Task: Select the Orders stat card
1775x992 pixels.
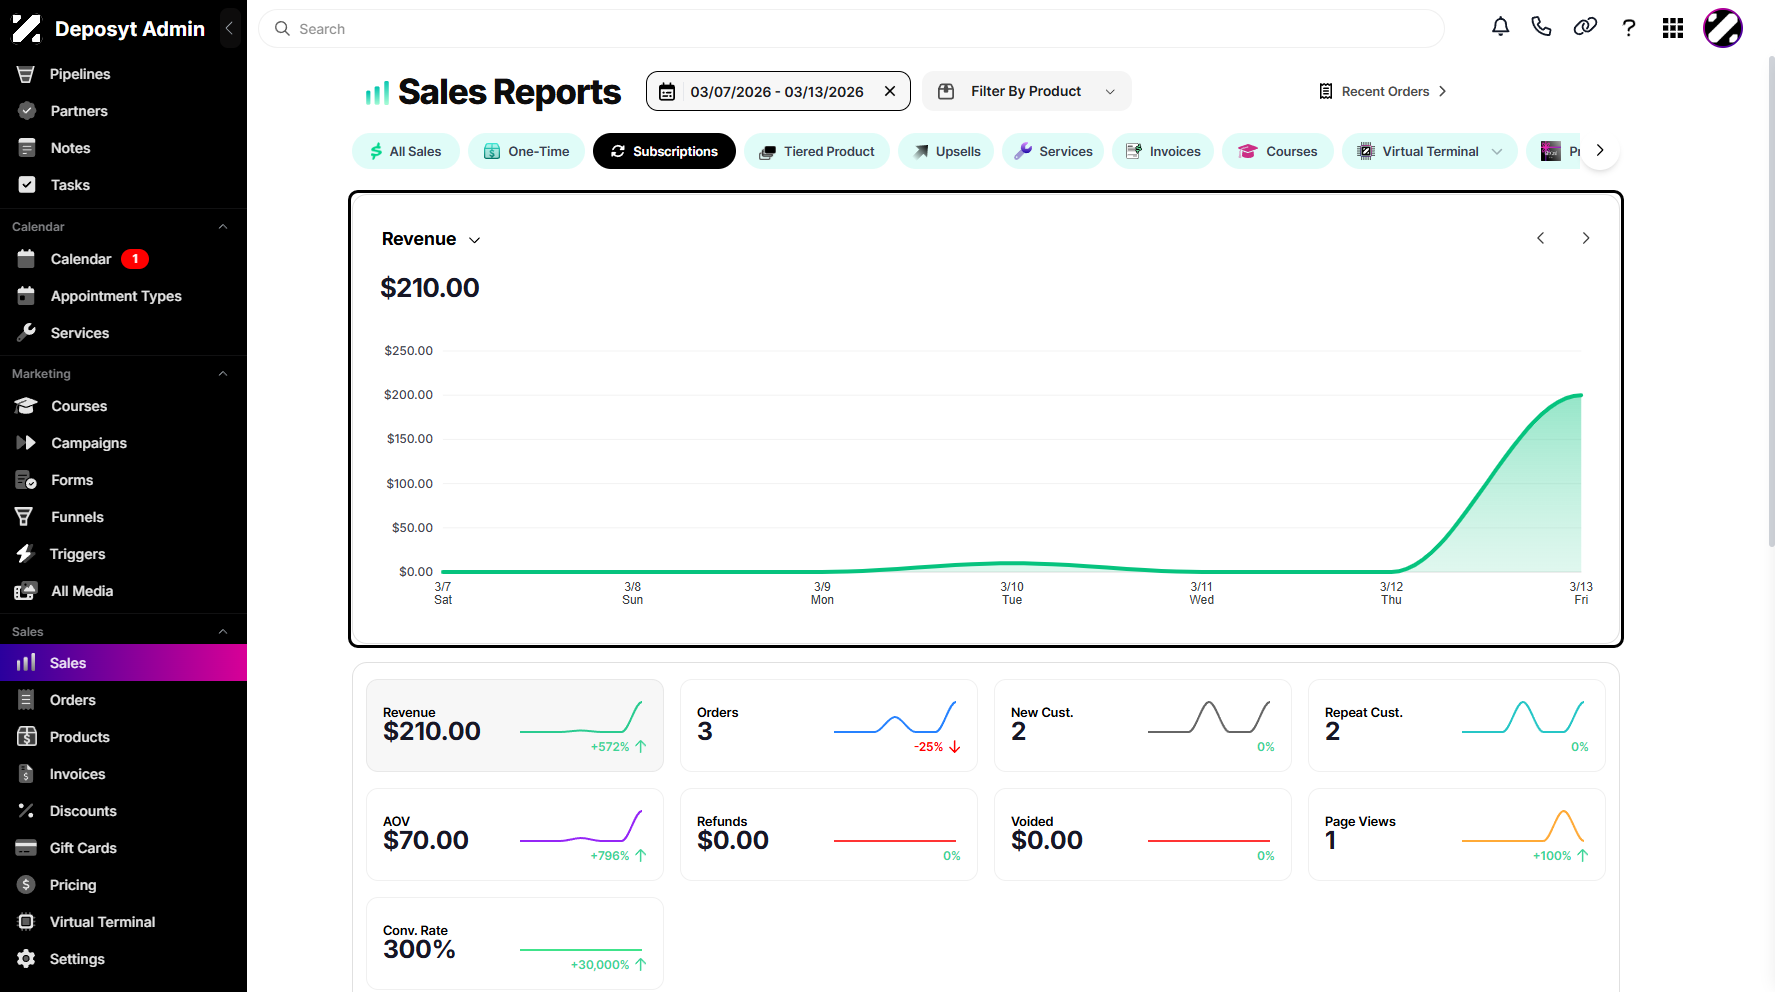Action: 829,725
